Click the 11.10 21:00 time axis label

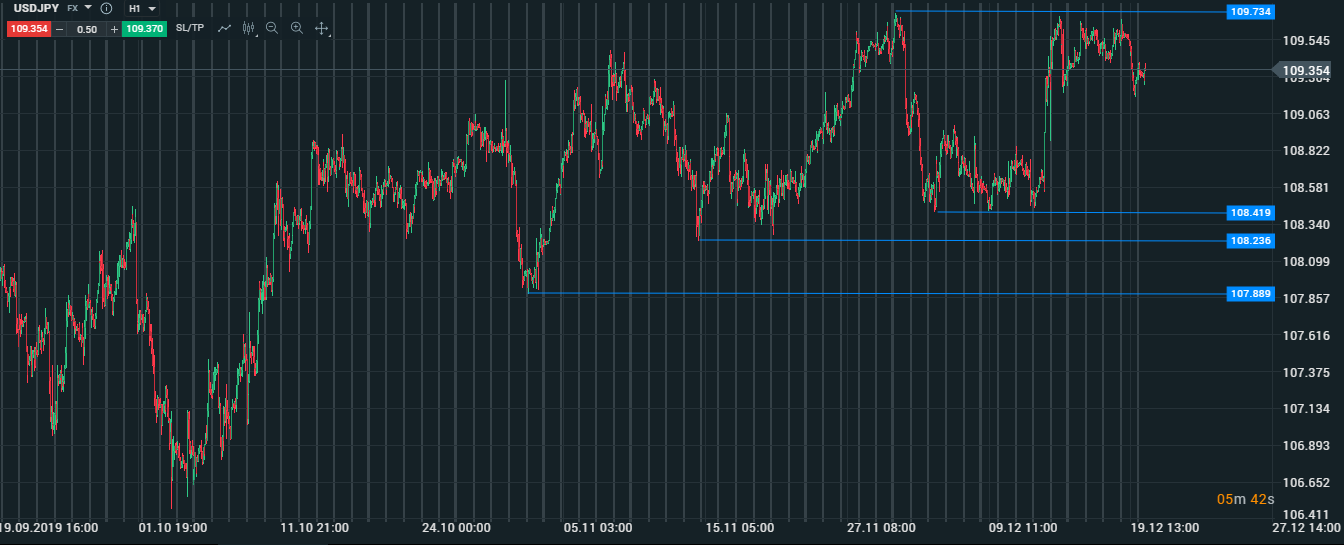(314, 527)
